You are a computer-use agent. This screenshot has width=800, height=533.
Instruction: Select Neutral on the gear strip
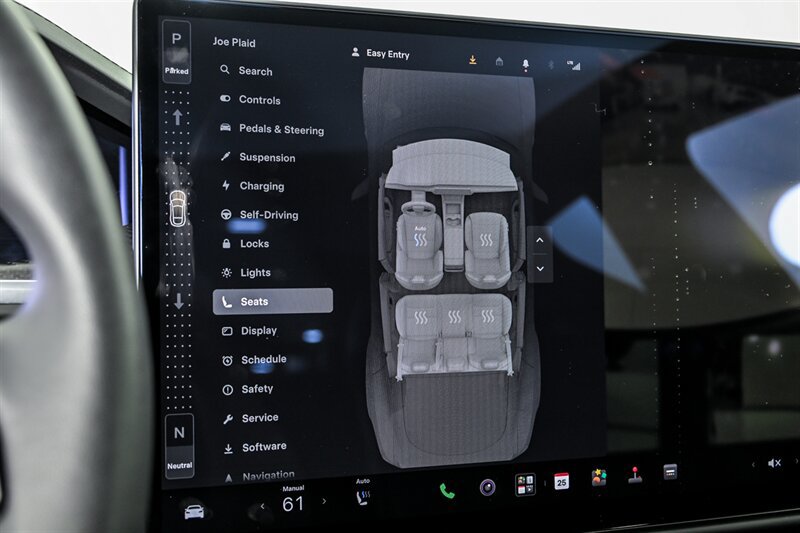(x=179, y=446)
